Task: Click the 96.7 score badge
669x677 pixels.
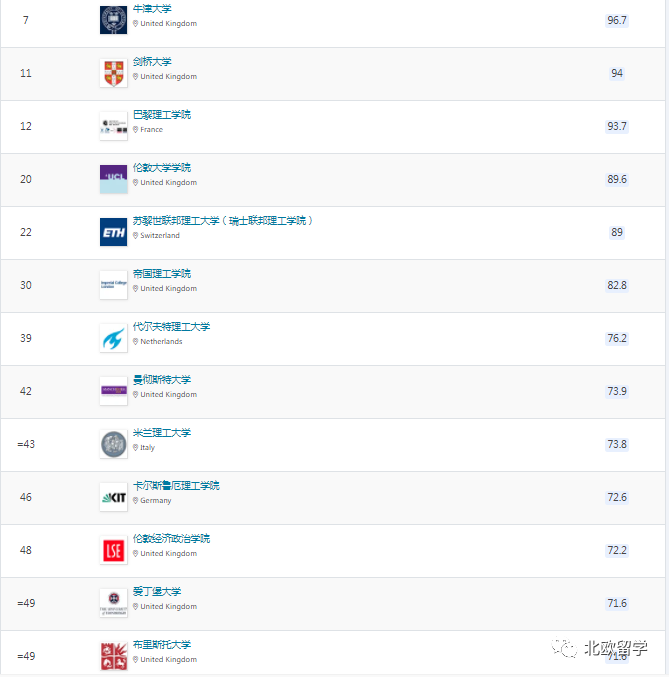Action: click(x=617, y=20)
